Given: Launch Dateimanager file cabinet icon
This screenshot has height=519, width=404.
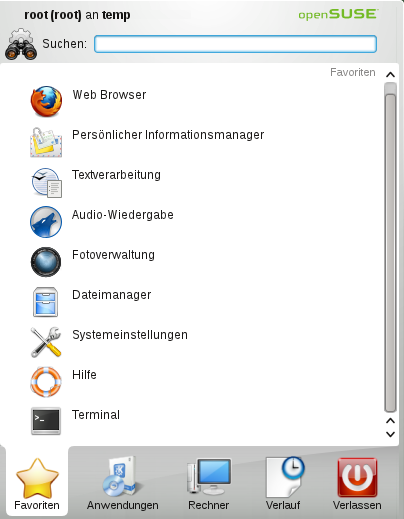Looking at the screenshot, I should (x=46, y=302).
